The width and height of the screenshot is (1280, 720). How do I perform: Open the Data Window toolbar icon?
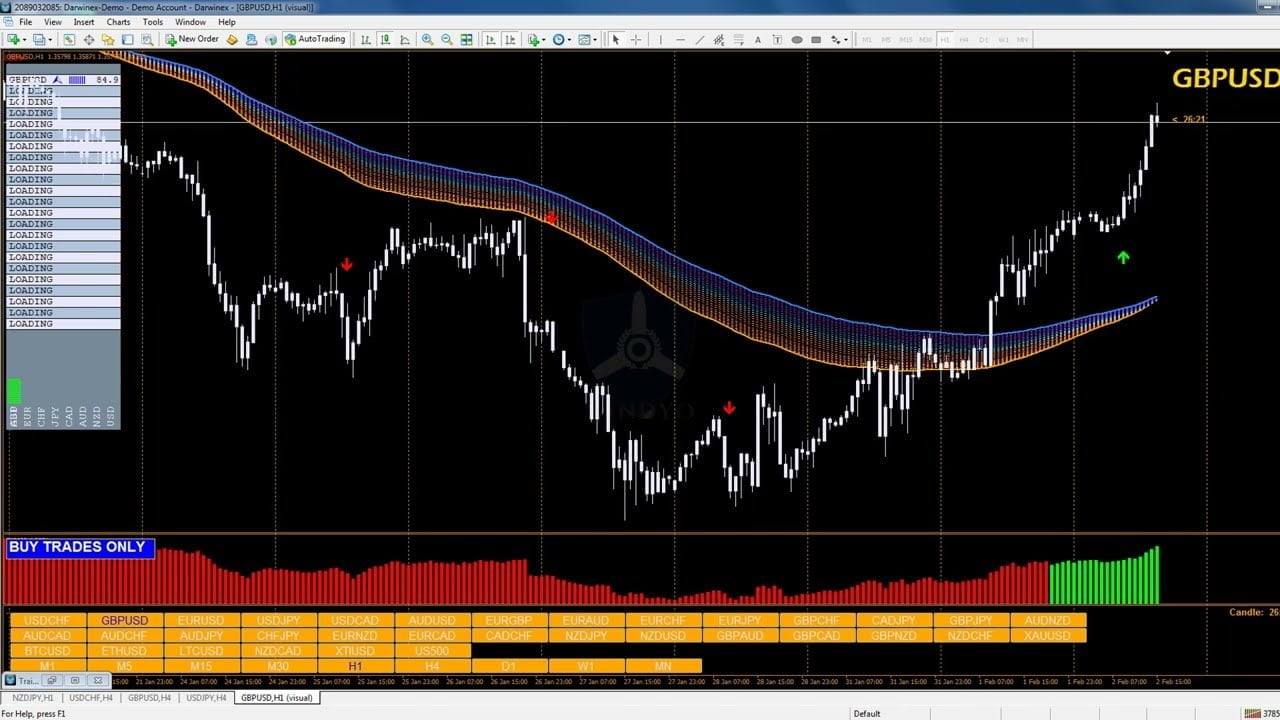coord(89,39)
